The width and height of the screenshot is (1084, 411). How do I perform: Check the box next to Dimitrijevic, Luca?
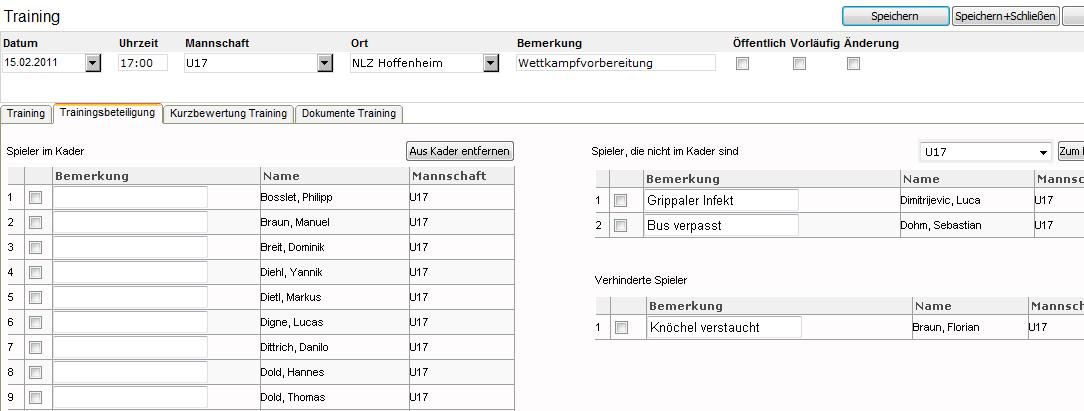coord(621,200)
